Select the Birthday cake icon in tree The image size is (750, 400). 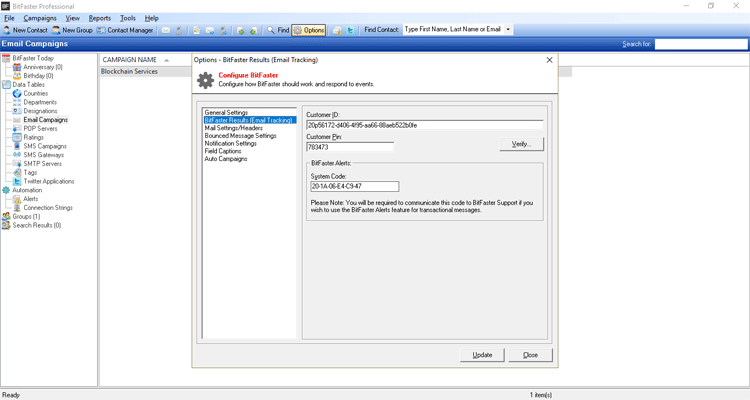point(17,76)
